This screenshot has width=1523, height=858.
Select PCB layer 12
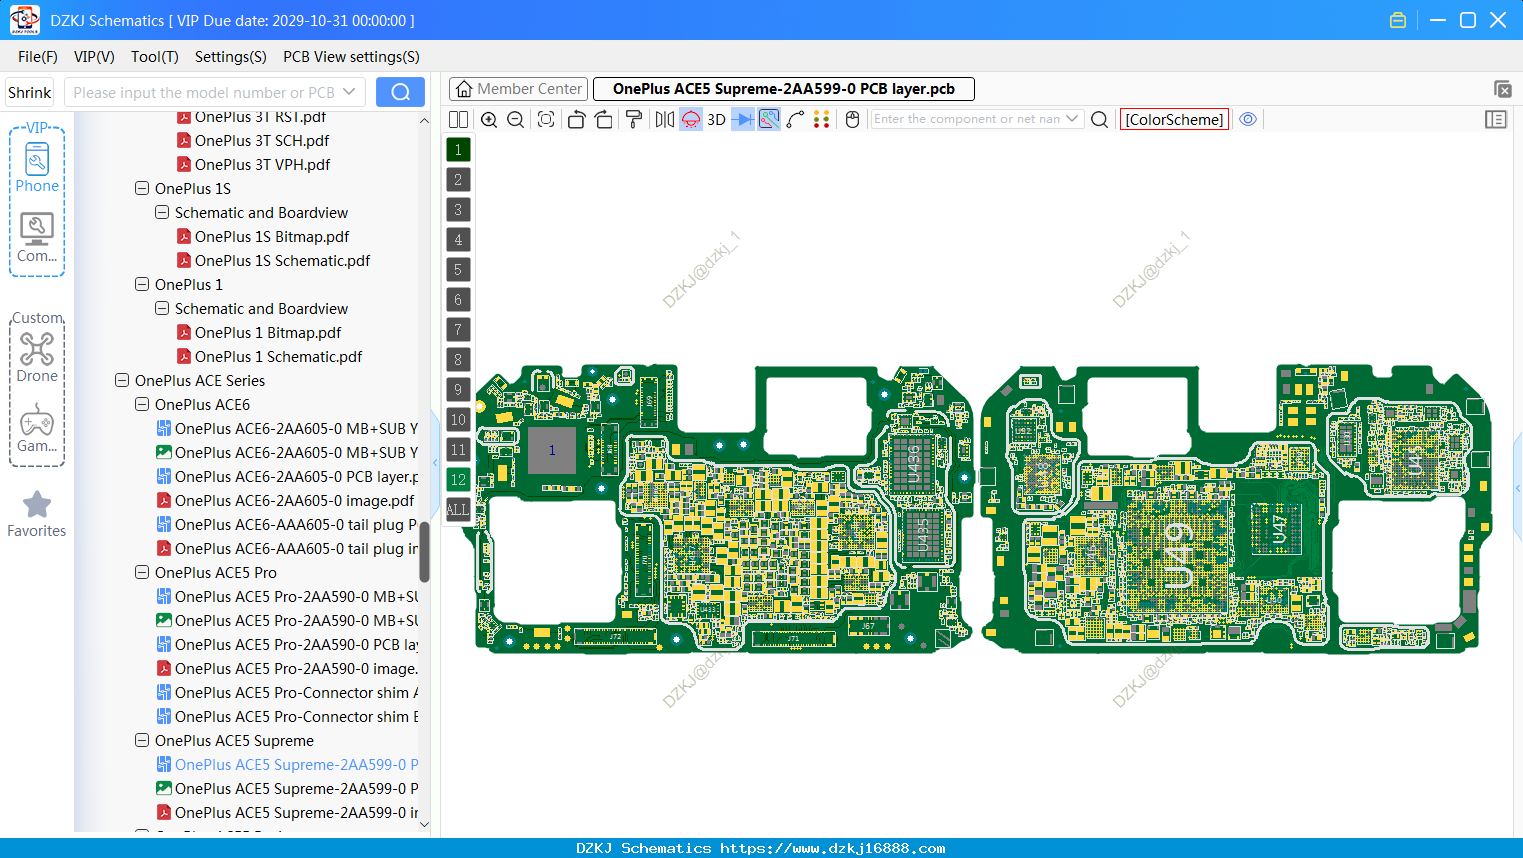click(x=458, y=480)
